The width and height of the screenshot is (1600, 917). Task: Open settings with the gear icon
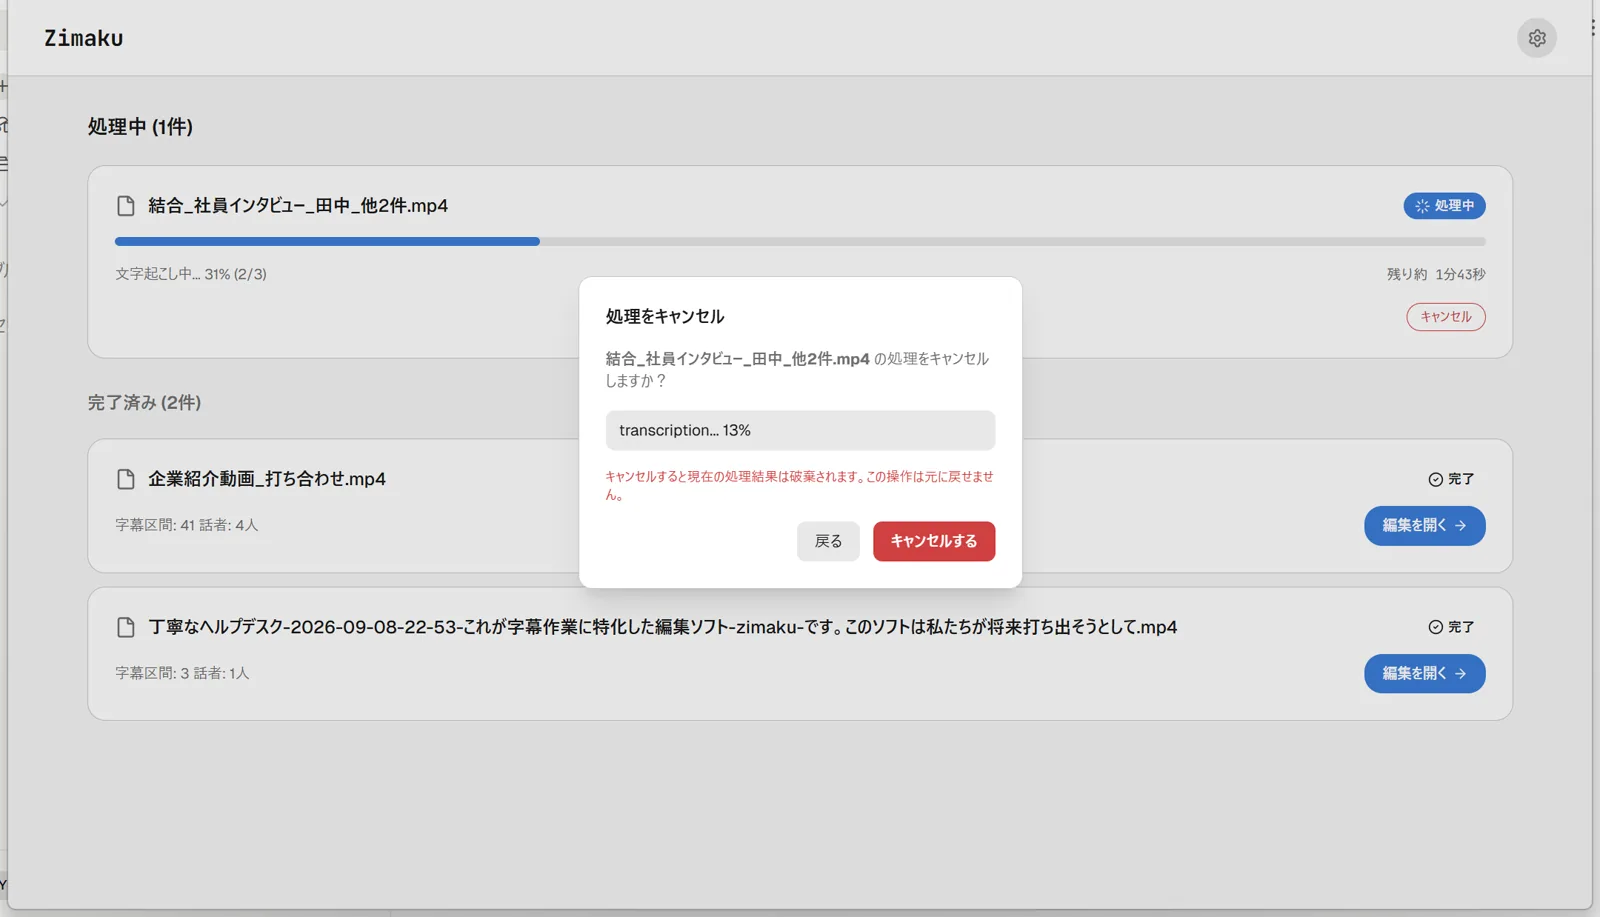point(1537,38)
